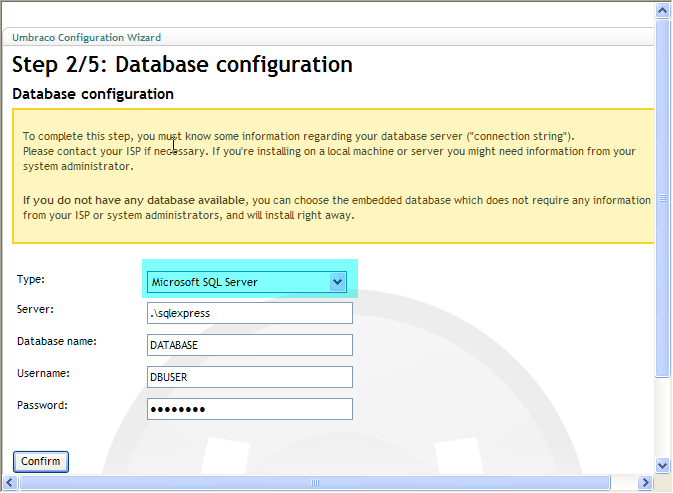Click the 'To complete this step' sentence

click(299, 136)
